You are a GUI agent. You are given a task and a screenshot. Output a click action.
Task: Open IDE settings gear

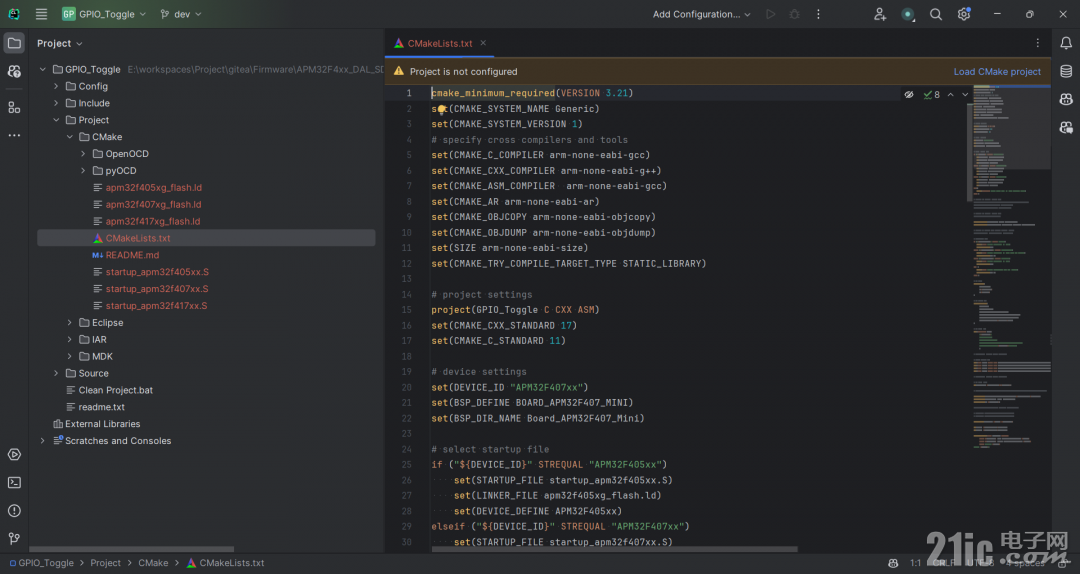[x=964, y=14]
